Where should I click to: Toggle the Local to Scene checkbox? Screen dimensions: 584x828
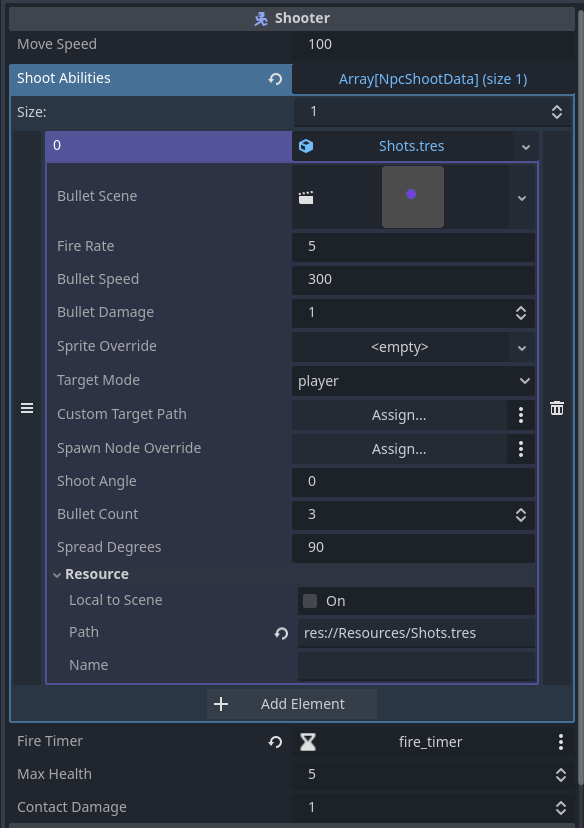point(310,601)
